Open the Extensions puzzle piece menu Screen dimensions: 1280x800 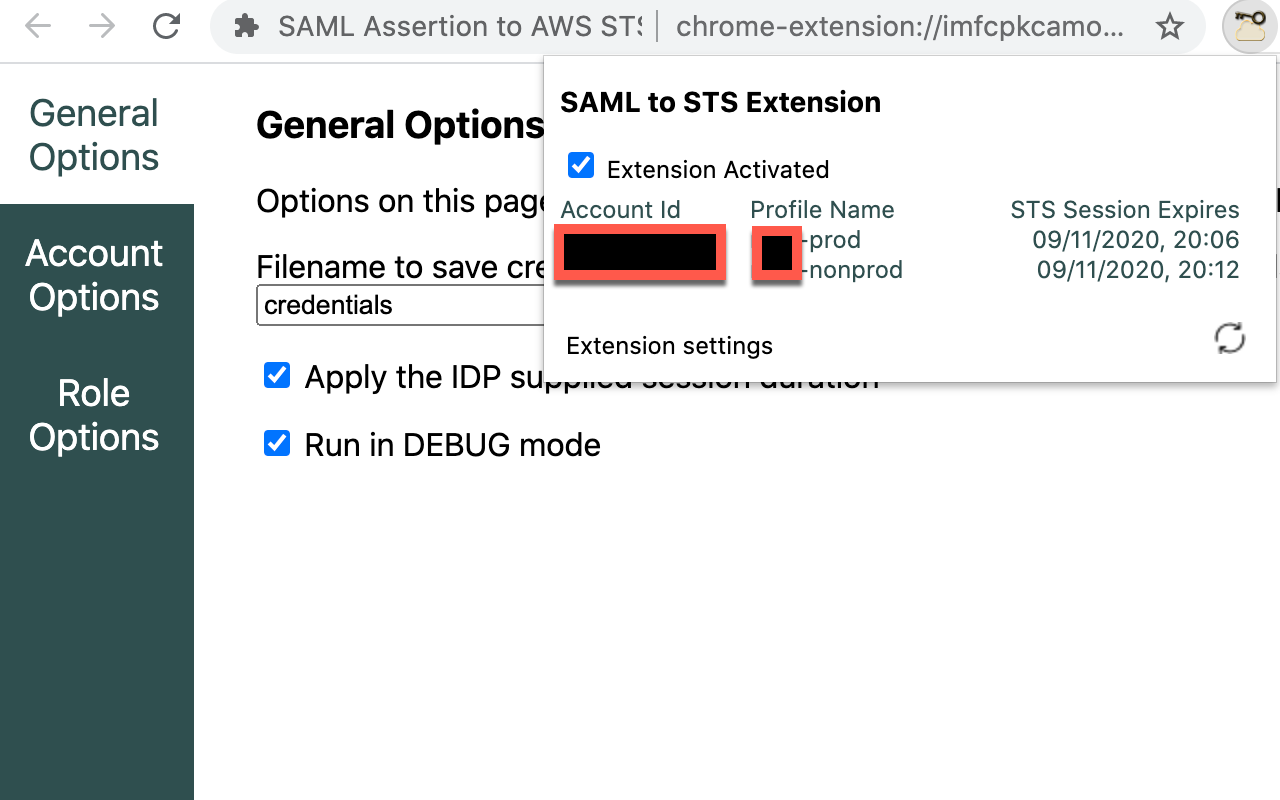click(x=246, y=27)
